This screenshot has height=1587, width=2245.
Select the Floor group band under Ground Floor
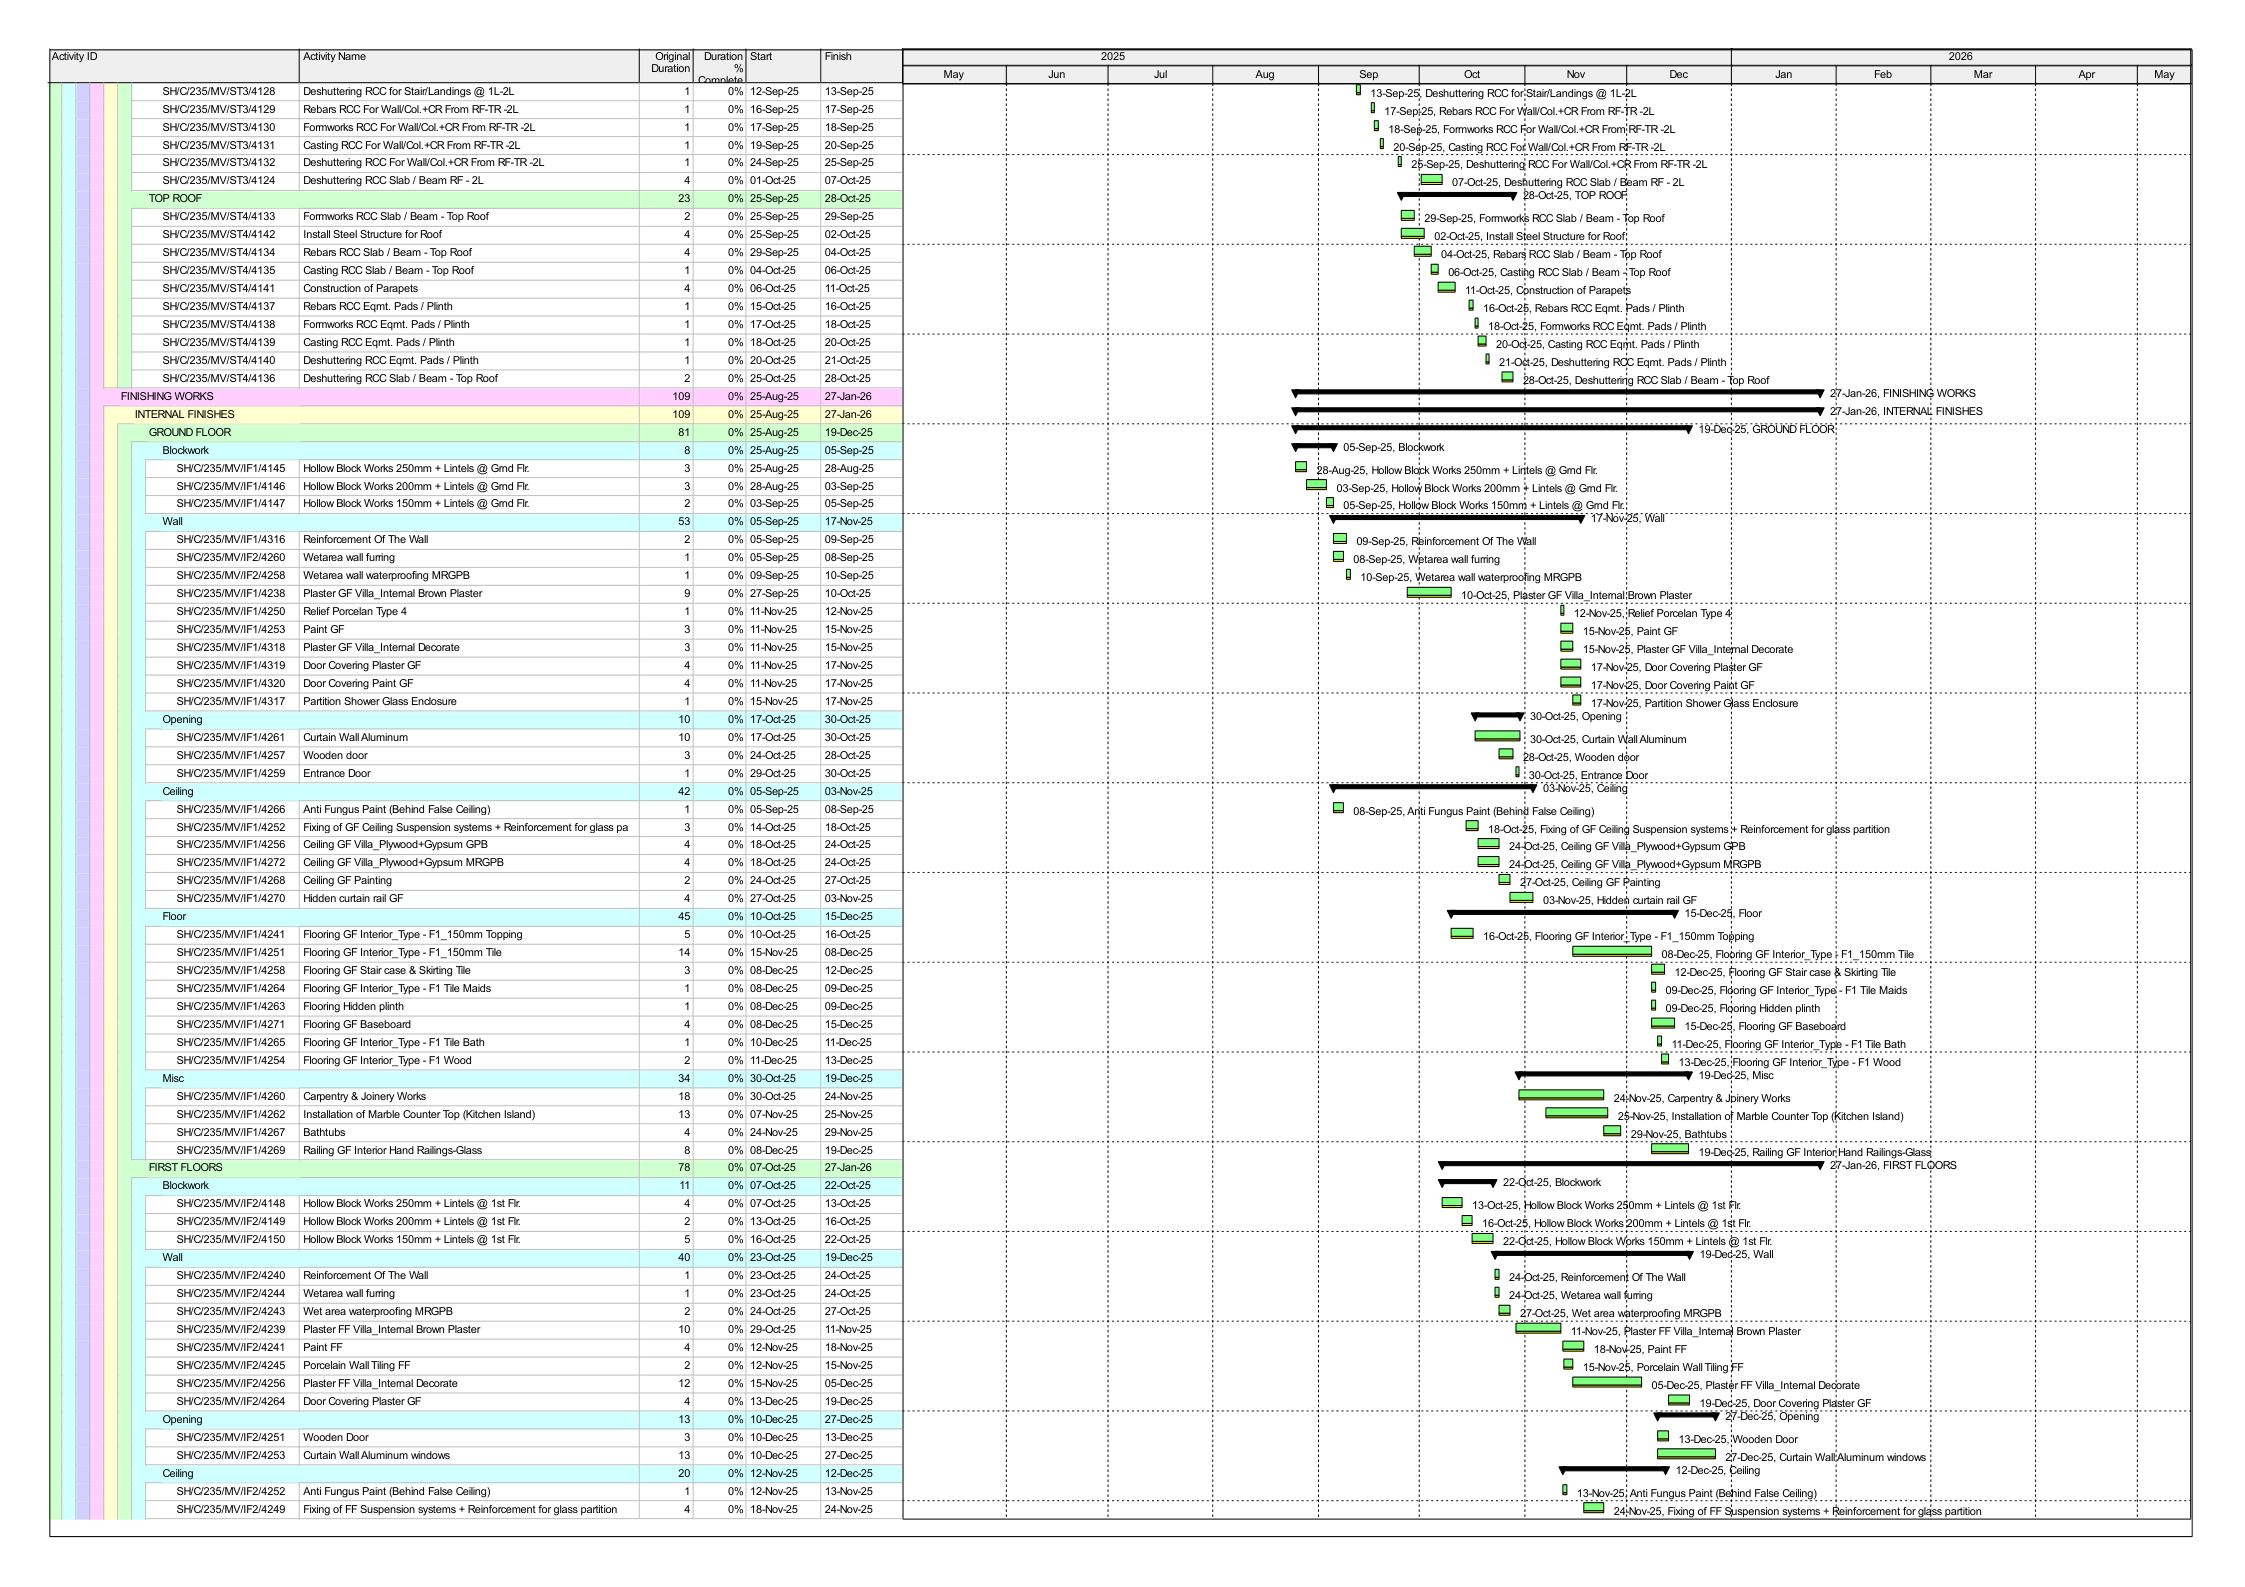coord(174,917)
